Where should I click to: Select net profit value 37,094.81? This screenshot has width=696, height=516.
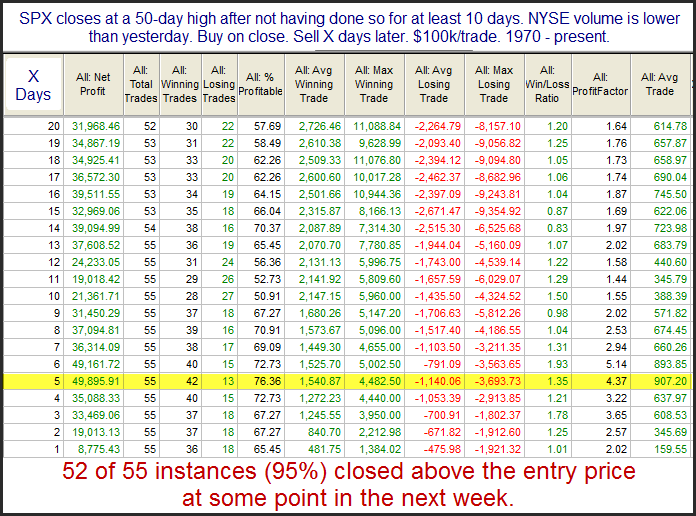coord(96,330)
